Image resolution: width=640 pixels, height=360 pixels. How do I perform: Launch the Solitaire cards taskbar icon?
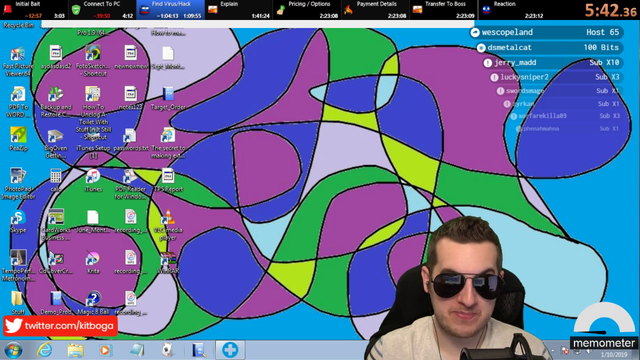(167, 350)
